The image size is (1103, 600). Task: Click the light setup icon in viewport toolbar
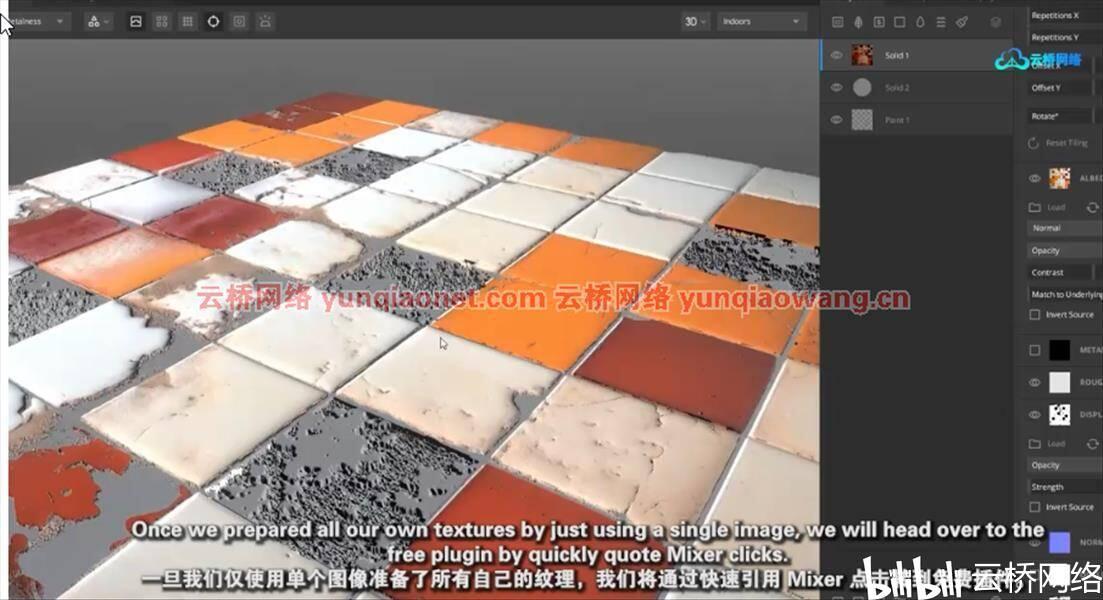(265, 22)
